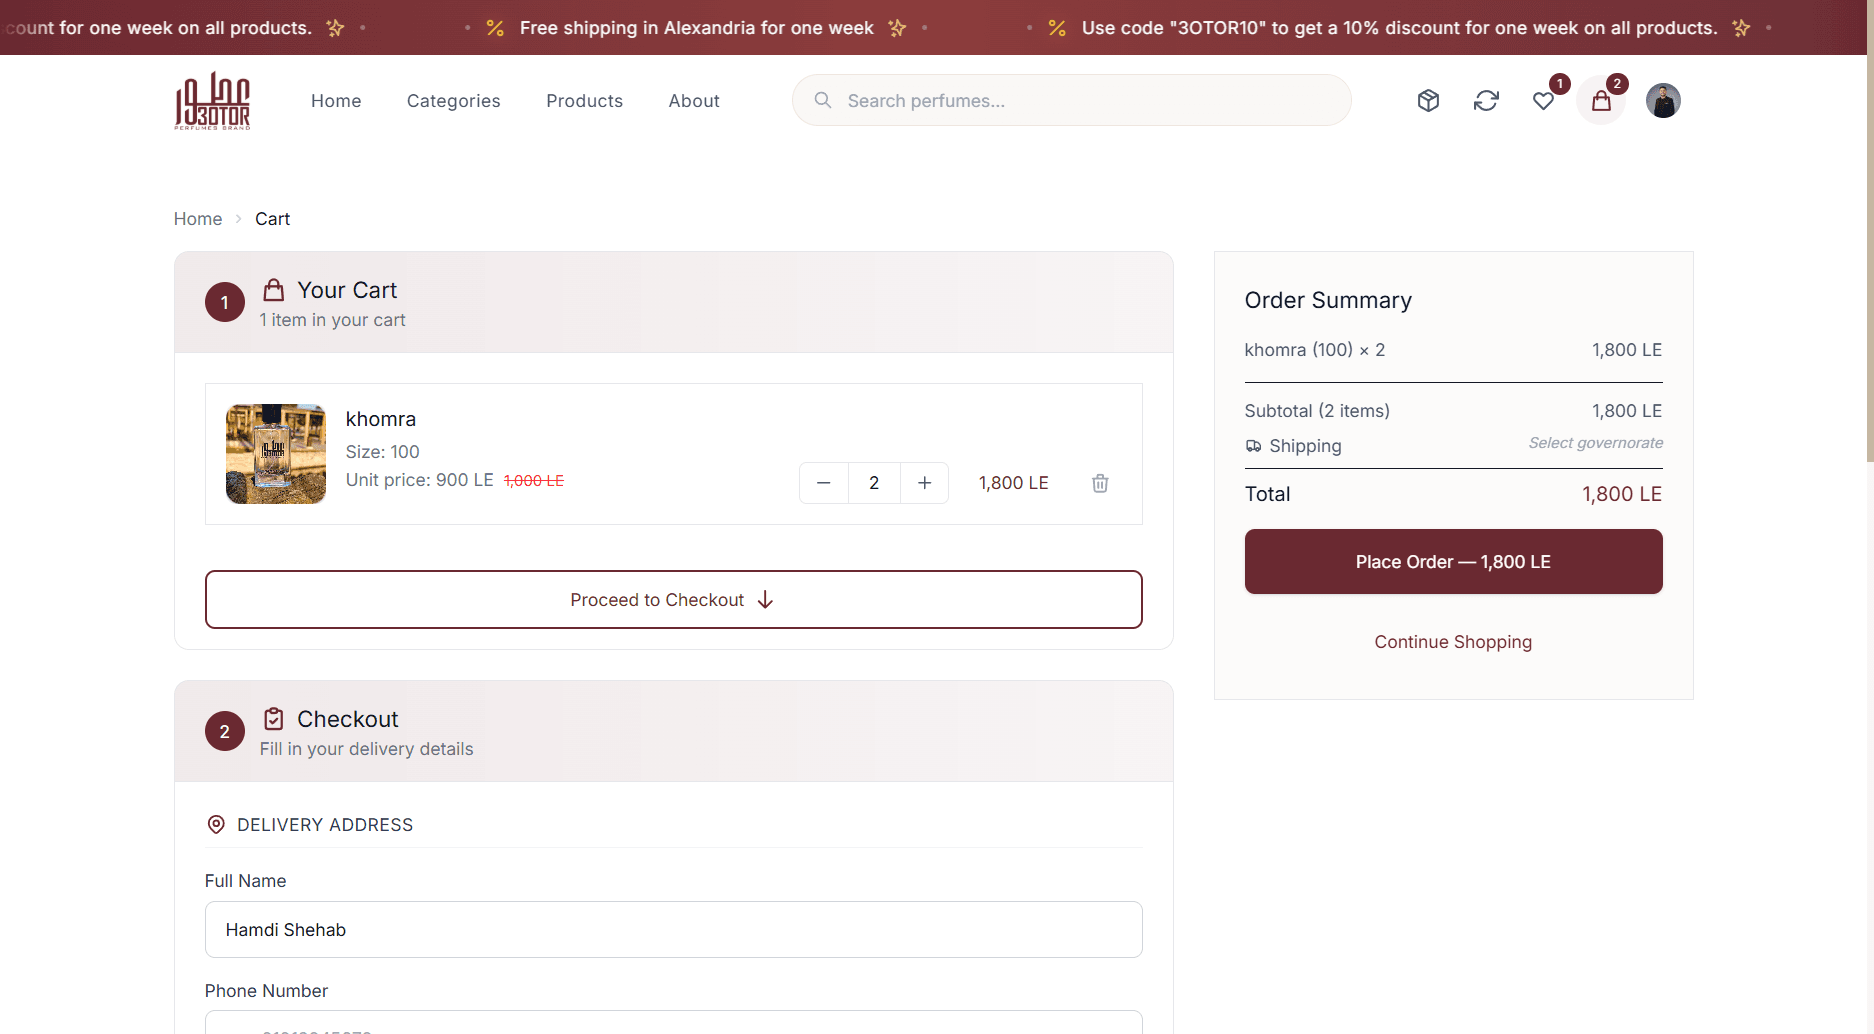The image size is (1874, 1034).
Task: Click the compare refresh arrows icon
Action: tap(1486, 100)
